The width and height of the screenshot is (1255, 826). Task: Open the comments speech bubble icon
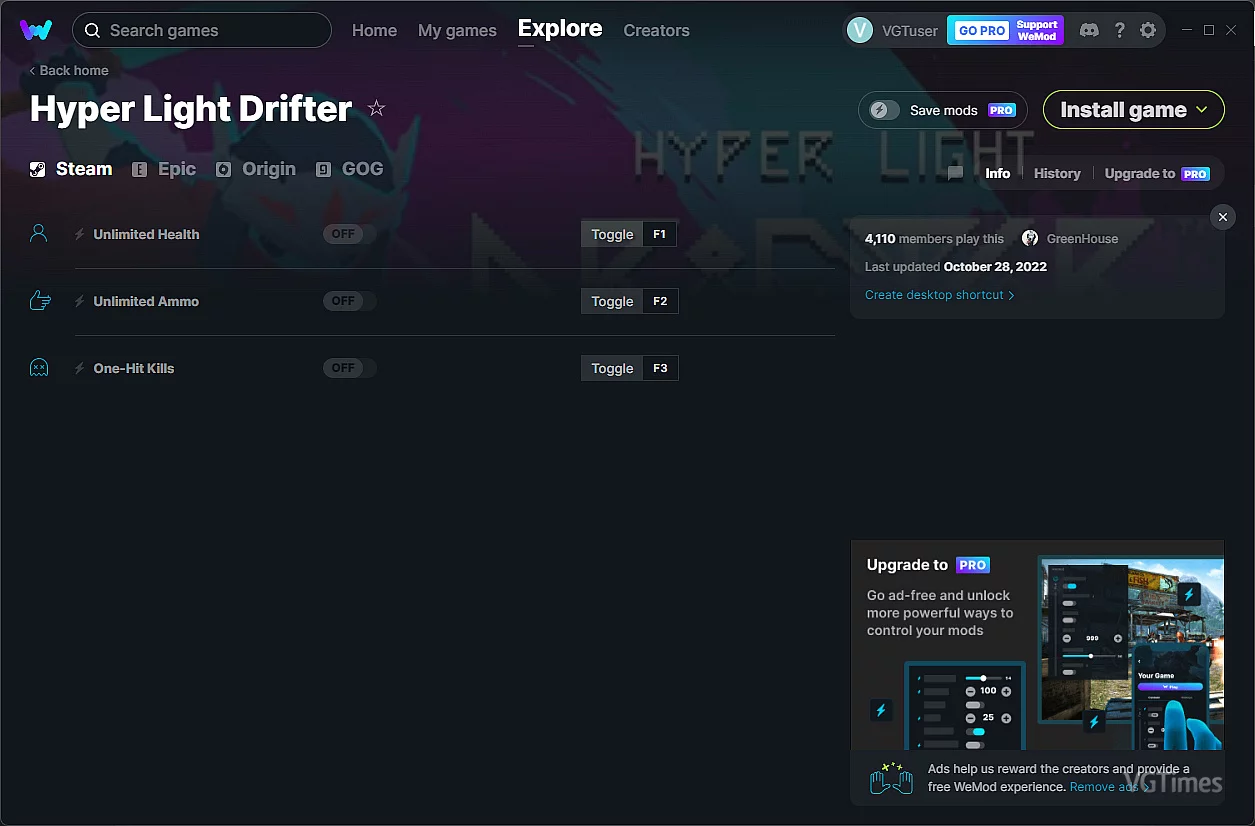955,173
